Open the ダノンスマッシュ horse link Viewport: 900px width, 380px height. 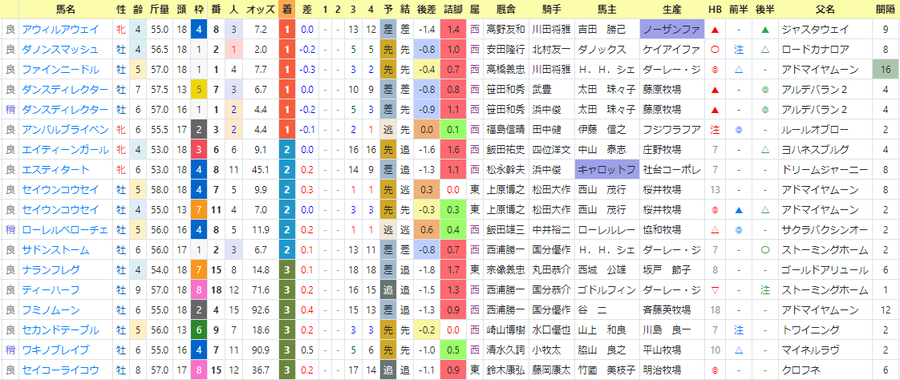60,49
